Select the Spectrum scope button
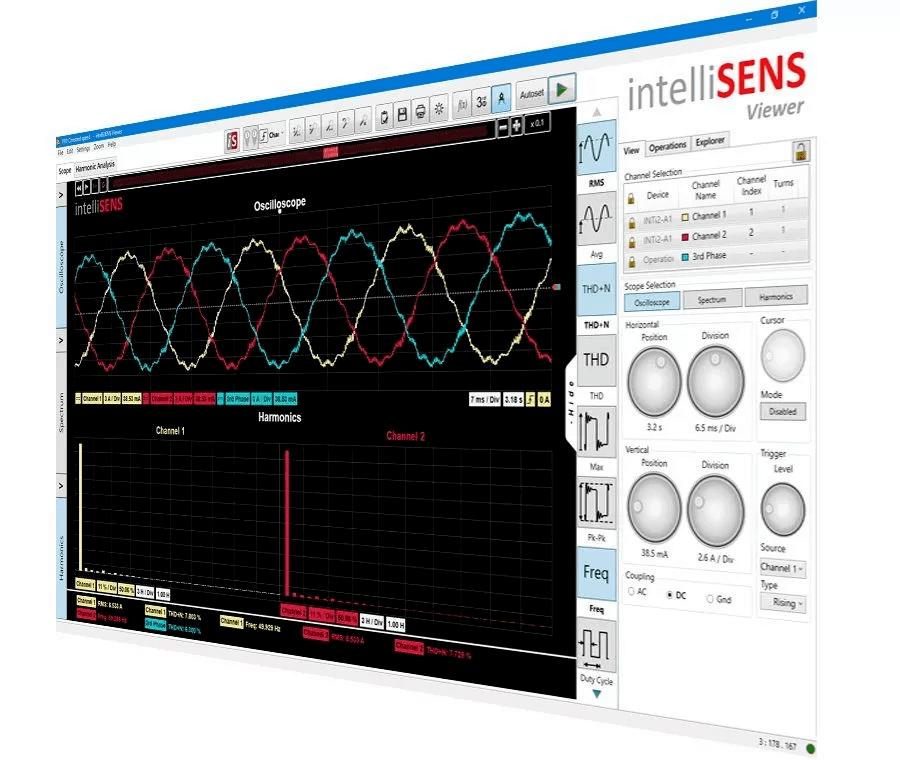This screenshot has width=900, height=760. (x=715, y=298)
